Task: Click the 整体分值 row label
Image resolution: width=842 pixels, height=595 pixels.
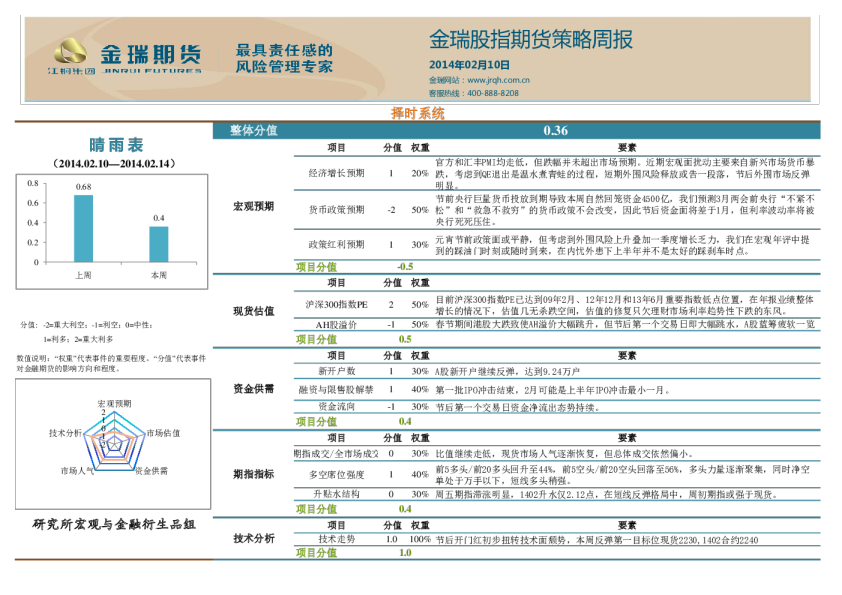Action: [x=253, y=131]
